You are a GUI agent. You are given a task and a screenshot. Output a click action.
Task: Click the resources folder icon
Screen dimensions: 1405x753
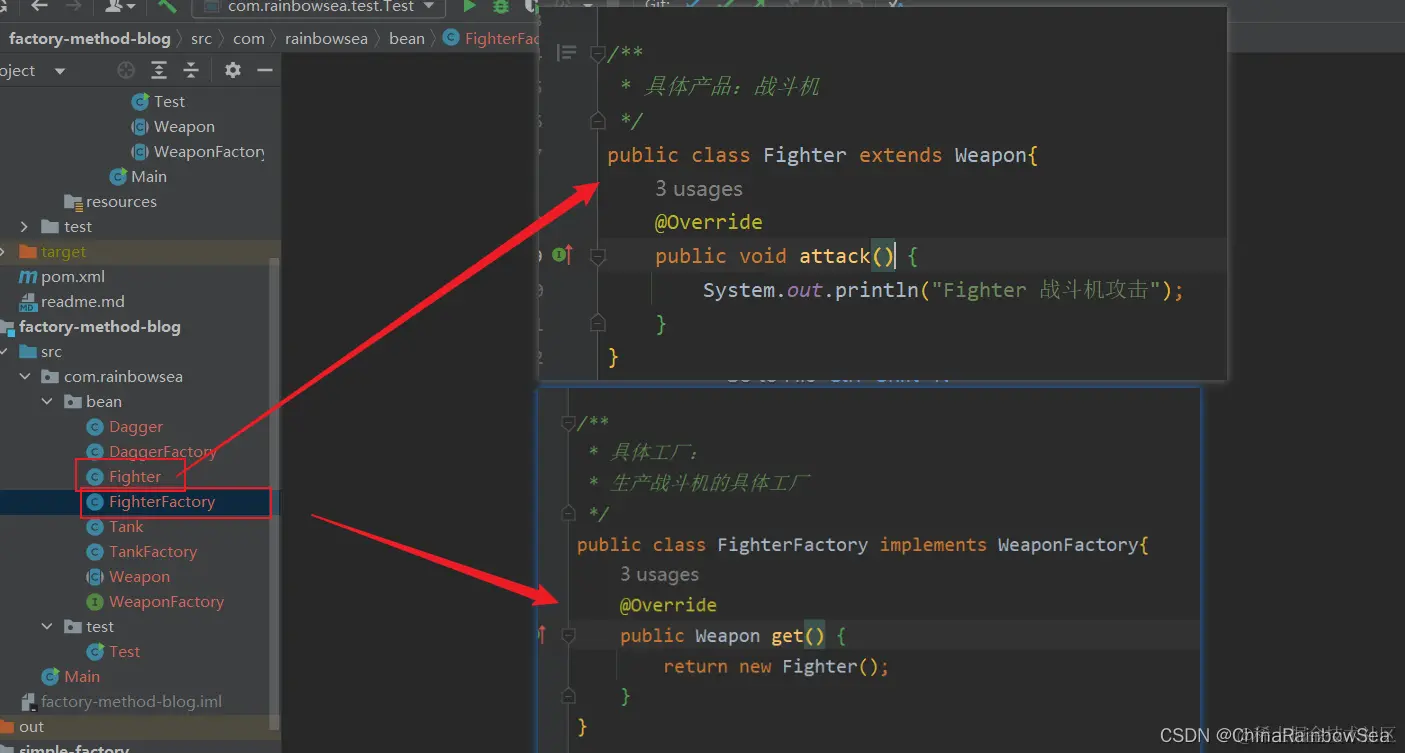coord(73,202)
